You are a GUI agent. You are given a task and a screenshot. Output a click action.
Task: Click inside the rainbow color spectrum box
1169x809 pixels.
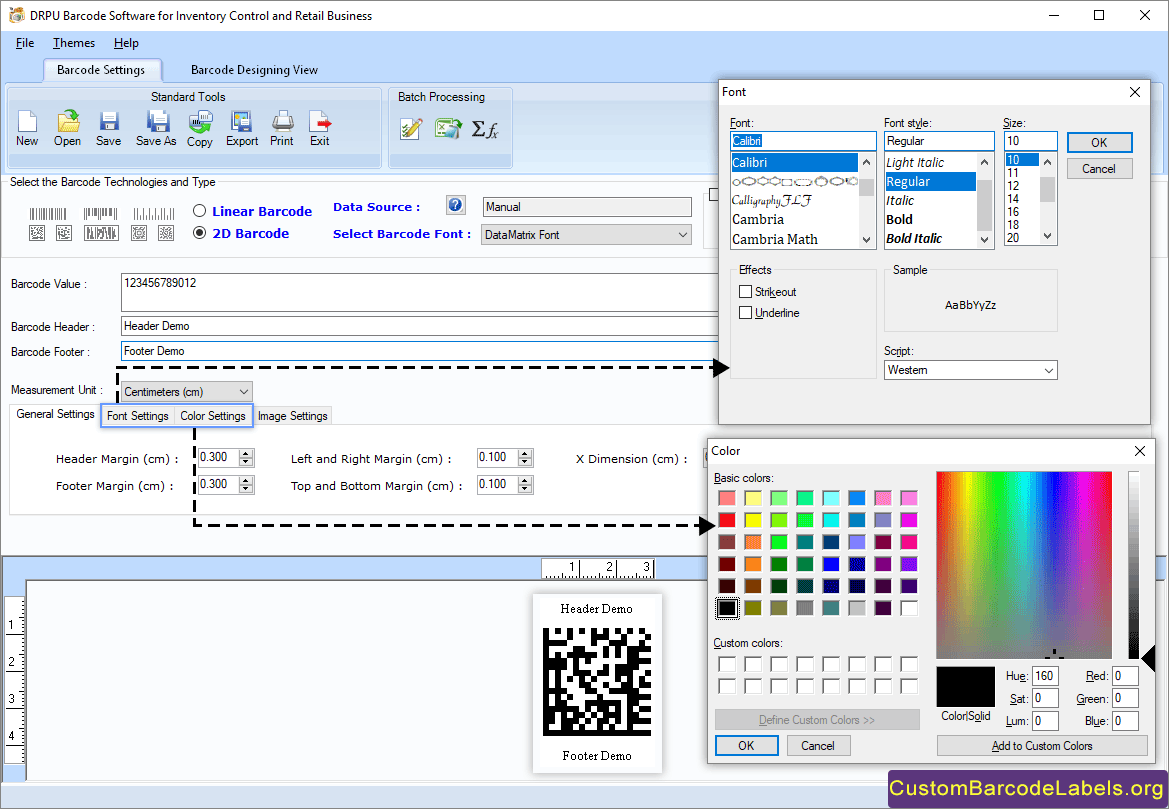coord(1024,565)
